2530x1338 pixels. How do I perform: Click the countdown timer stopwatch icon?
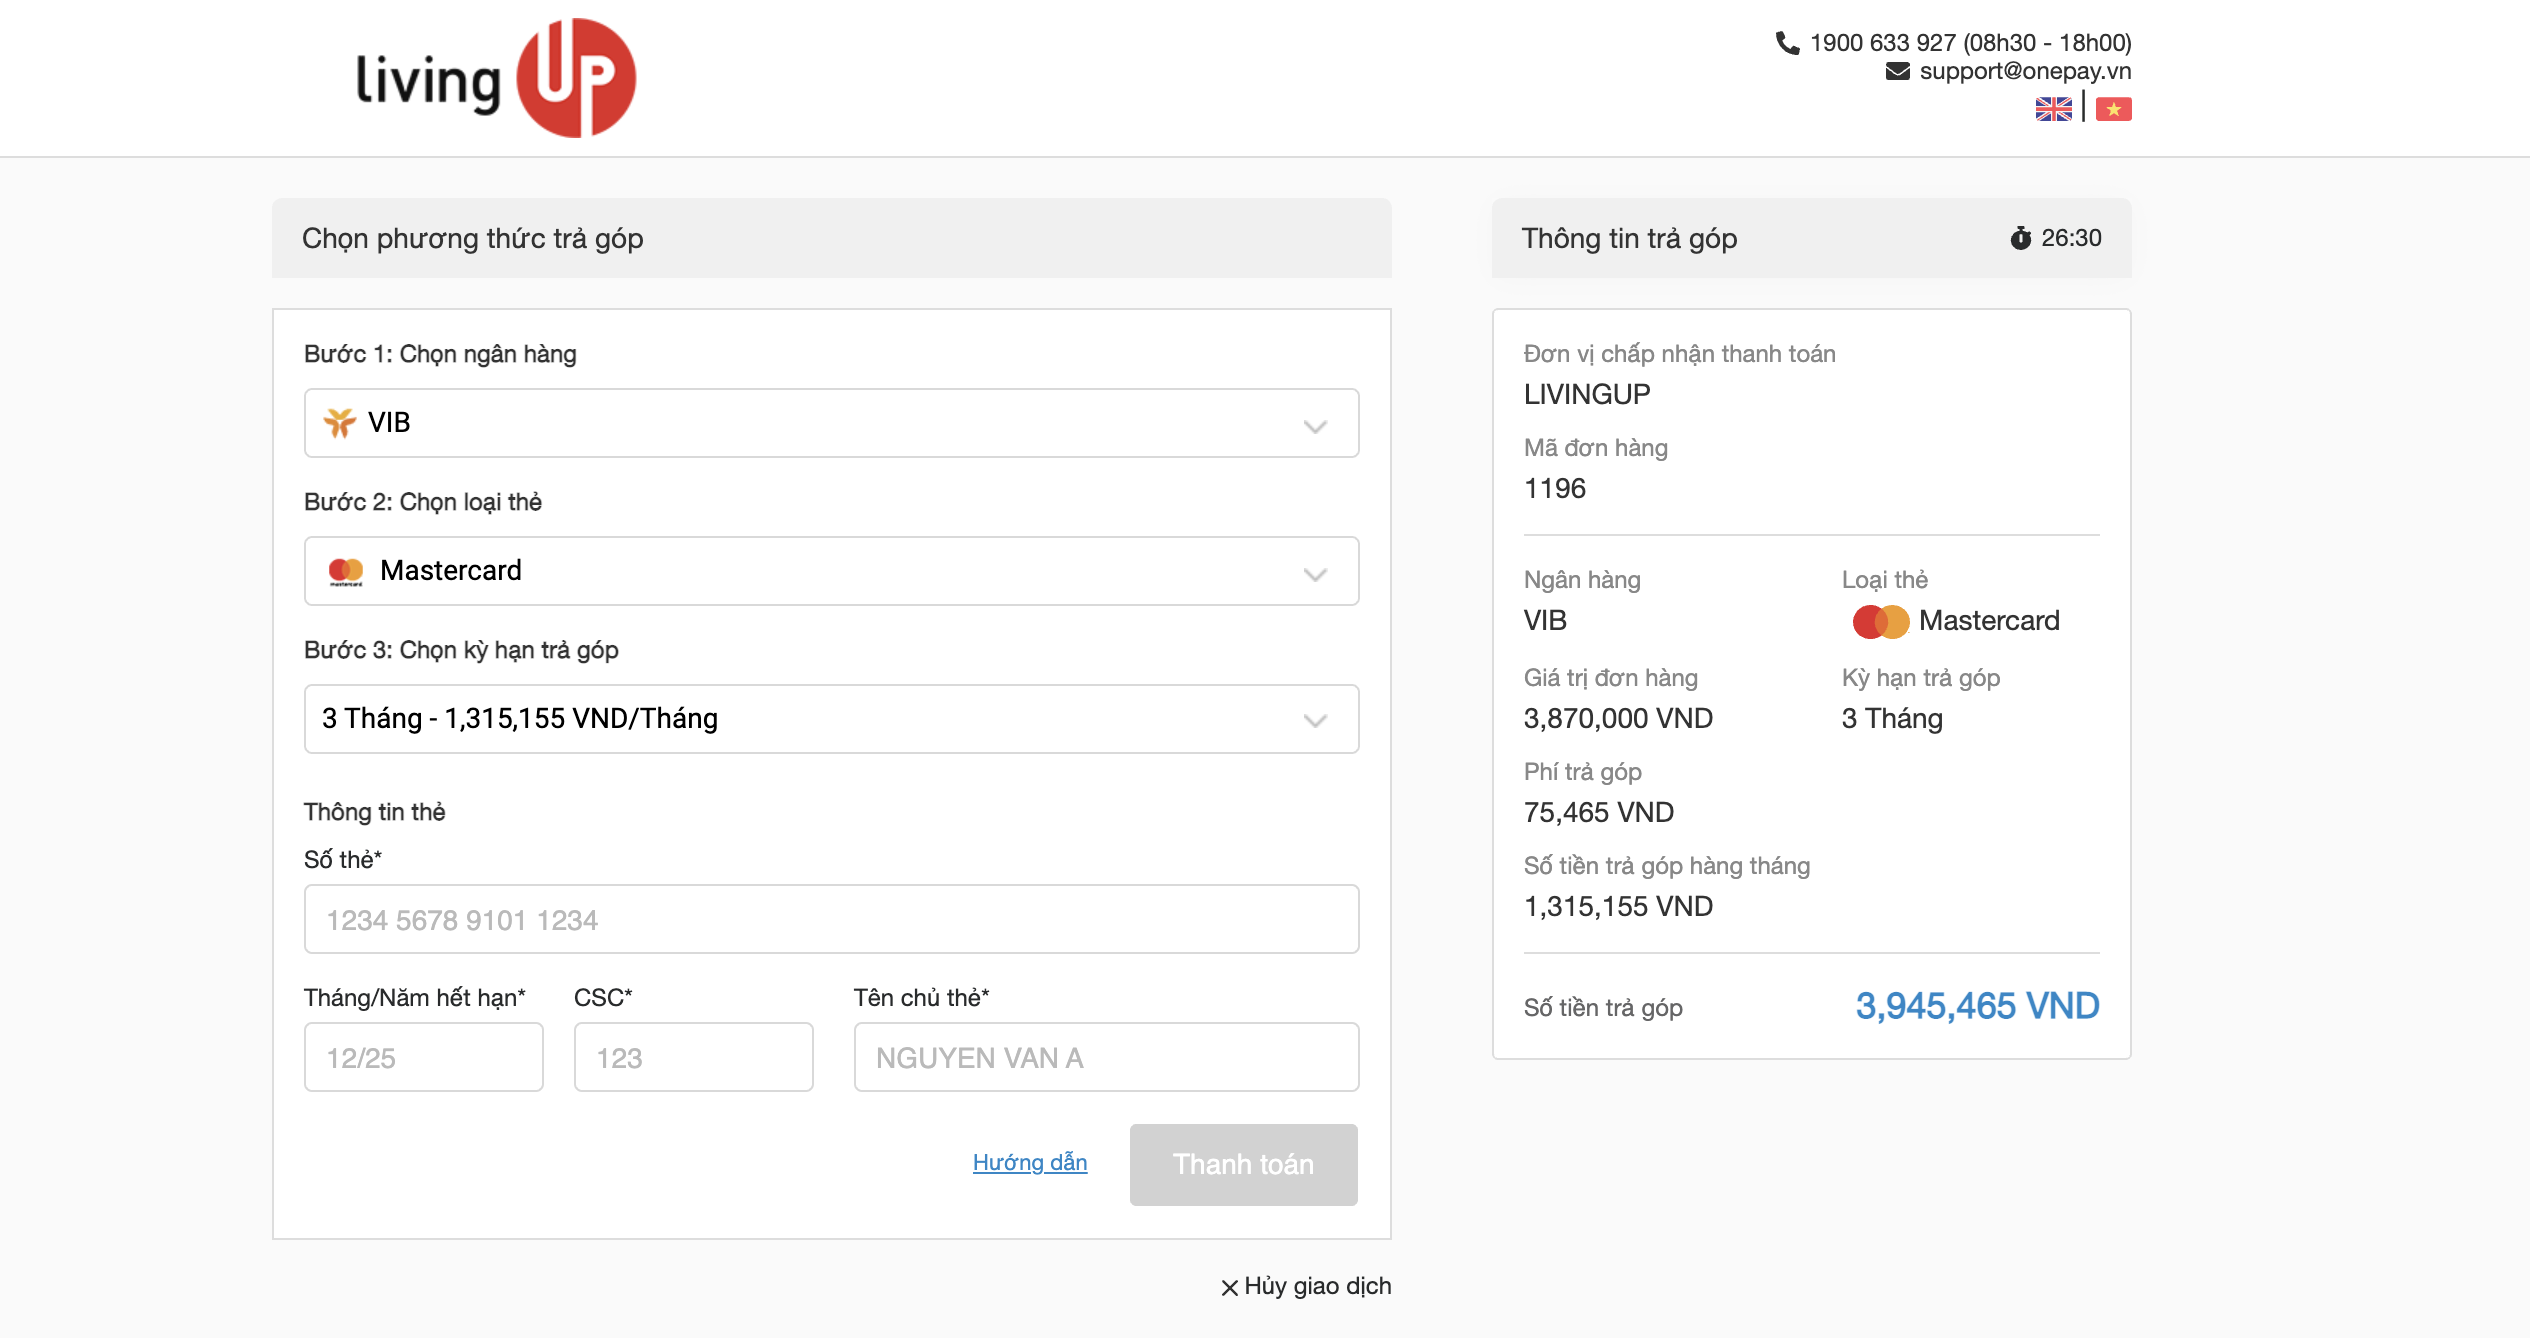click(x=2020, y=238)
